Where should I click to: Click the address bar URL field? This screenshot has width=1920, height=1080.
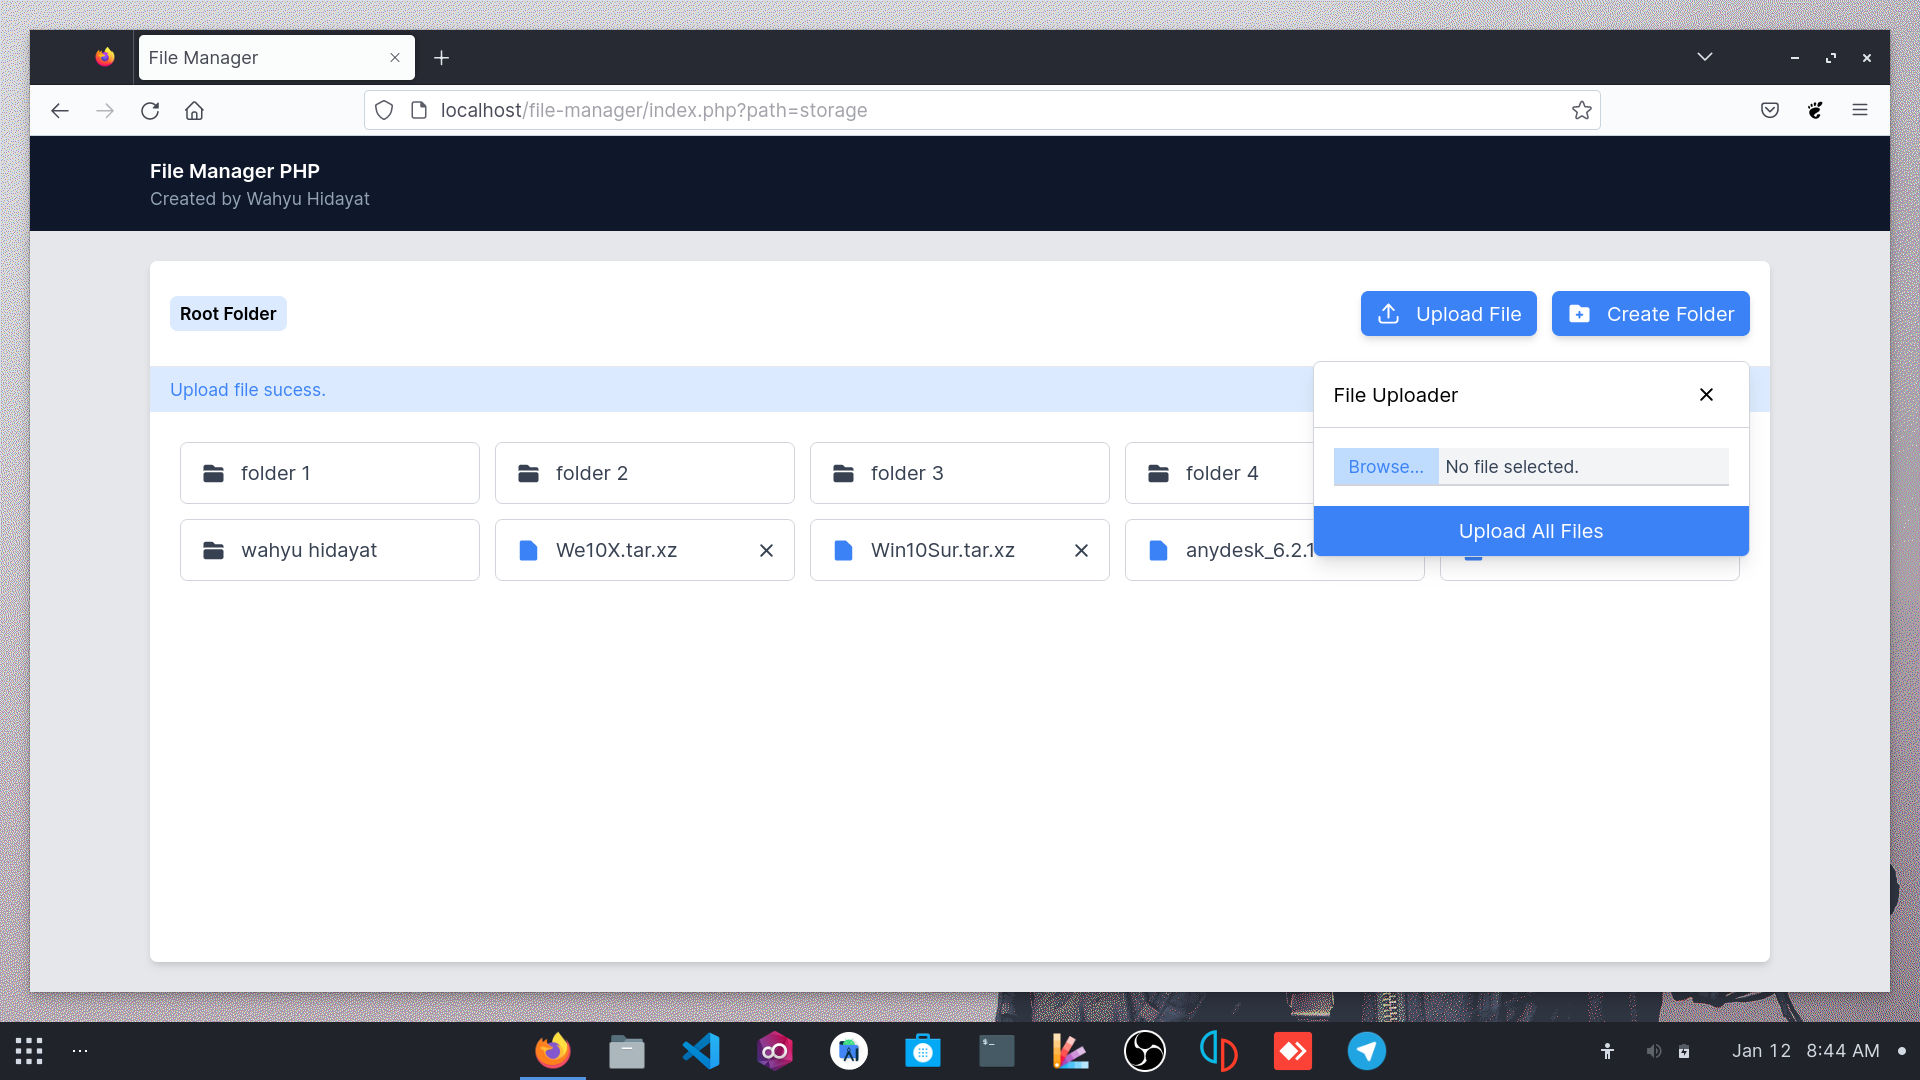tap(980, 110)
